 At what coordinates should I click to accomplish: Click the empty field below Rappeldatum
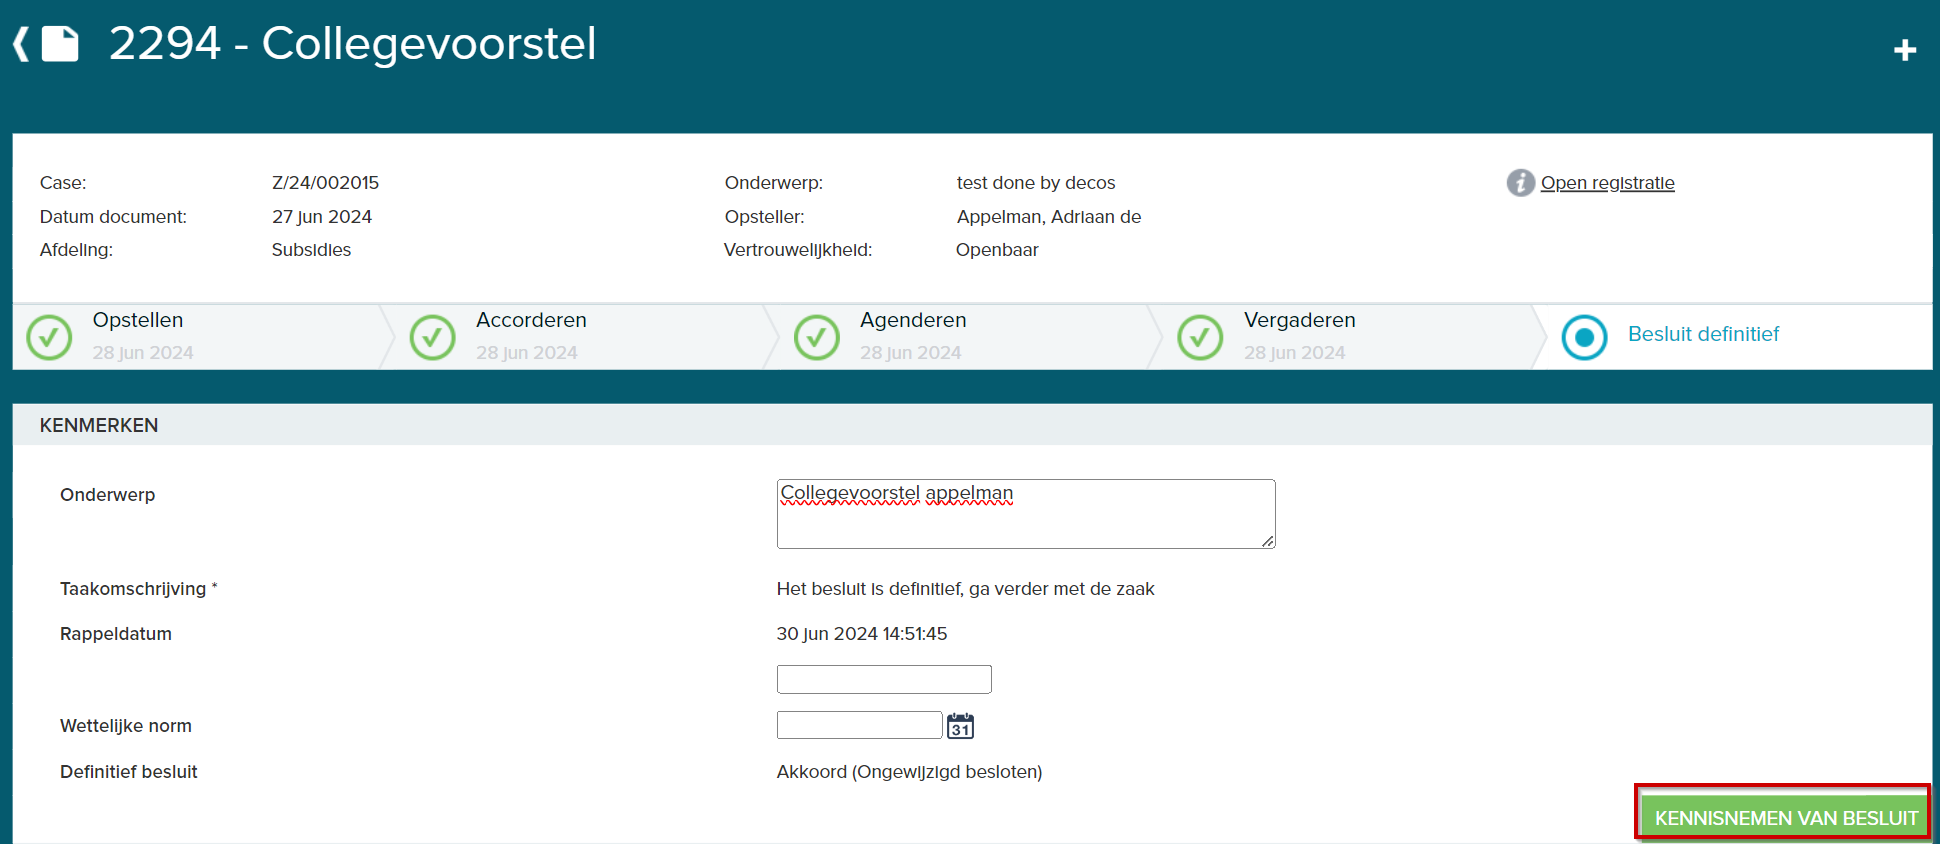click(884, 679)
